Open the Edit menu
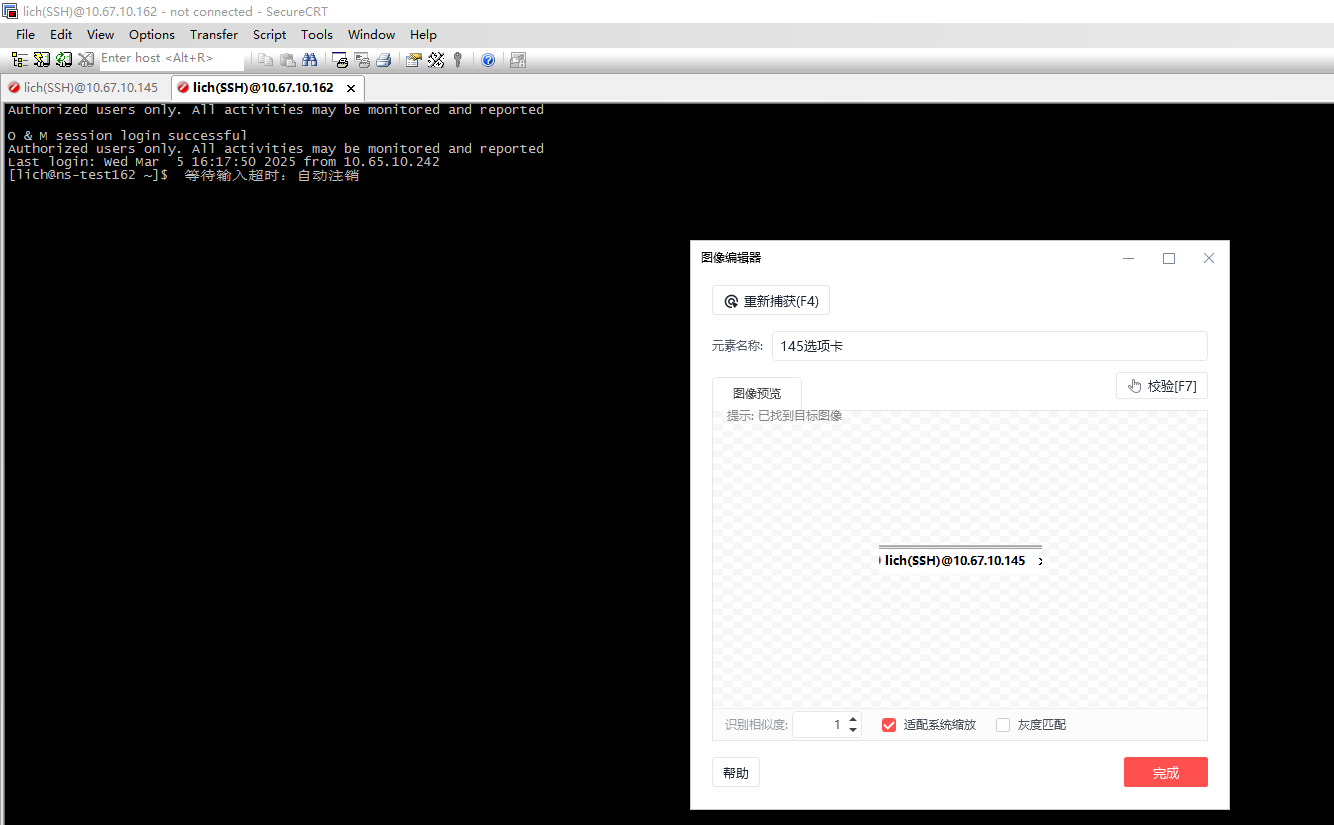Viewport: 1334px width, 825px height. click(61, 34)
